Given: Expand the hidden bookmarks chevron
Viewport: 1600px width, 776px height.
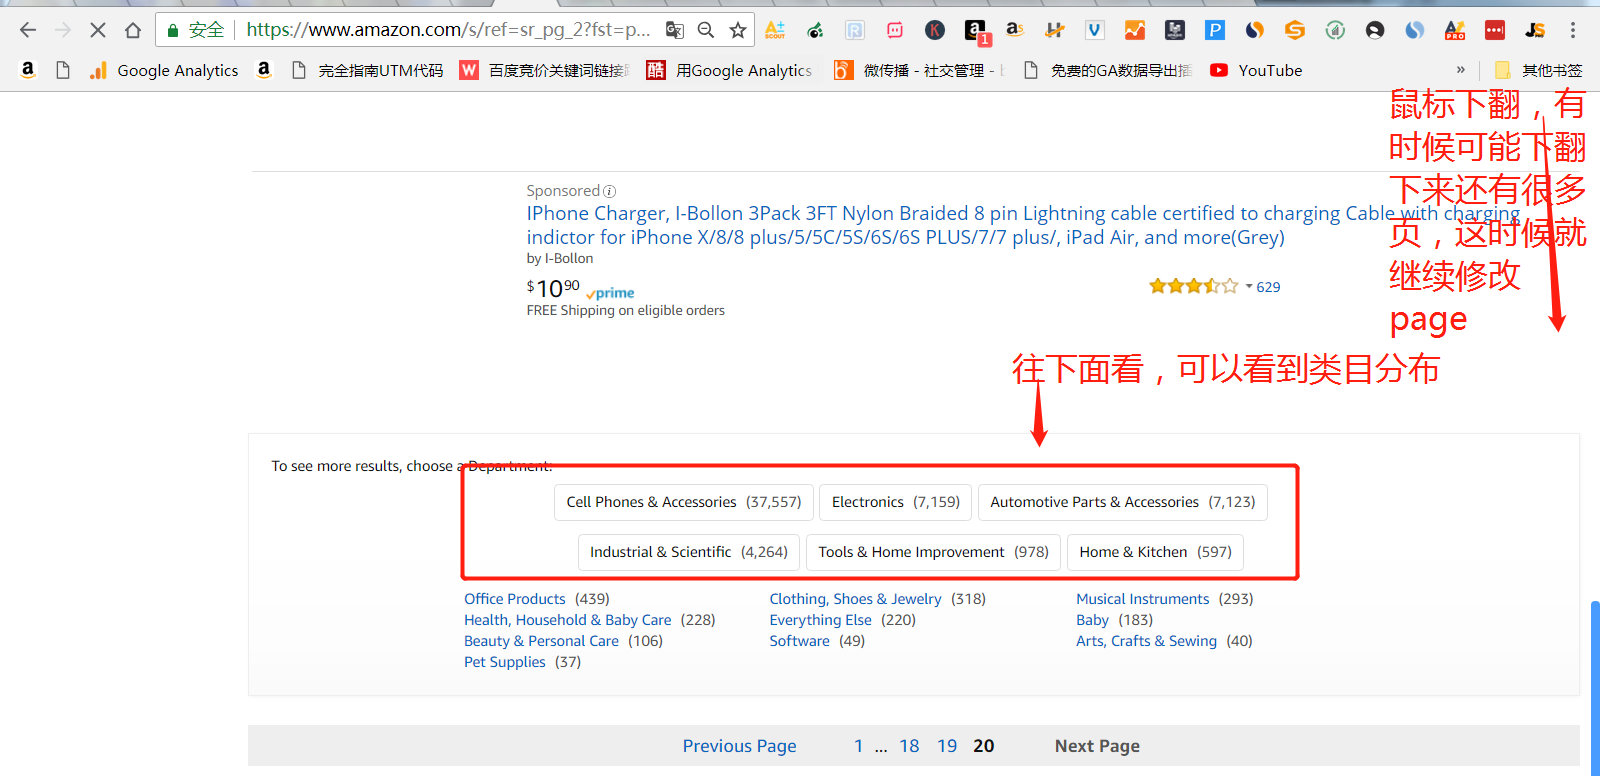Looking at the screenshot, I should [x=1461, y=70].
